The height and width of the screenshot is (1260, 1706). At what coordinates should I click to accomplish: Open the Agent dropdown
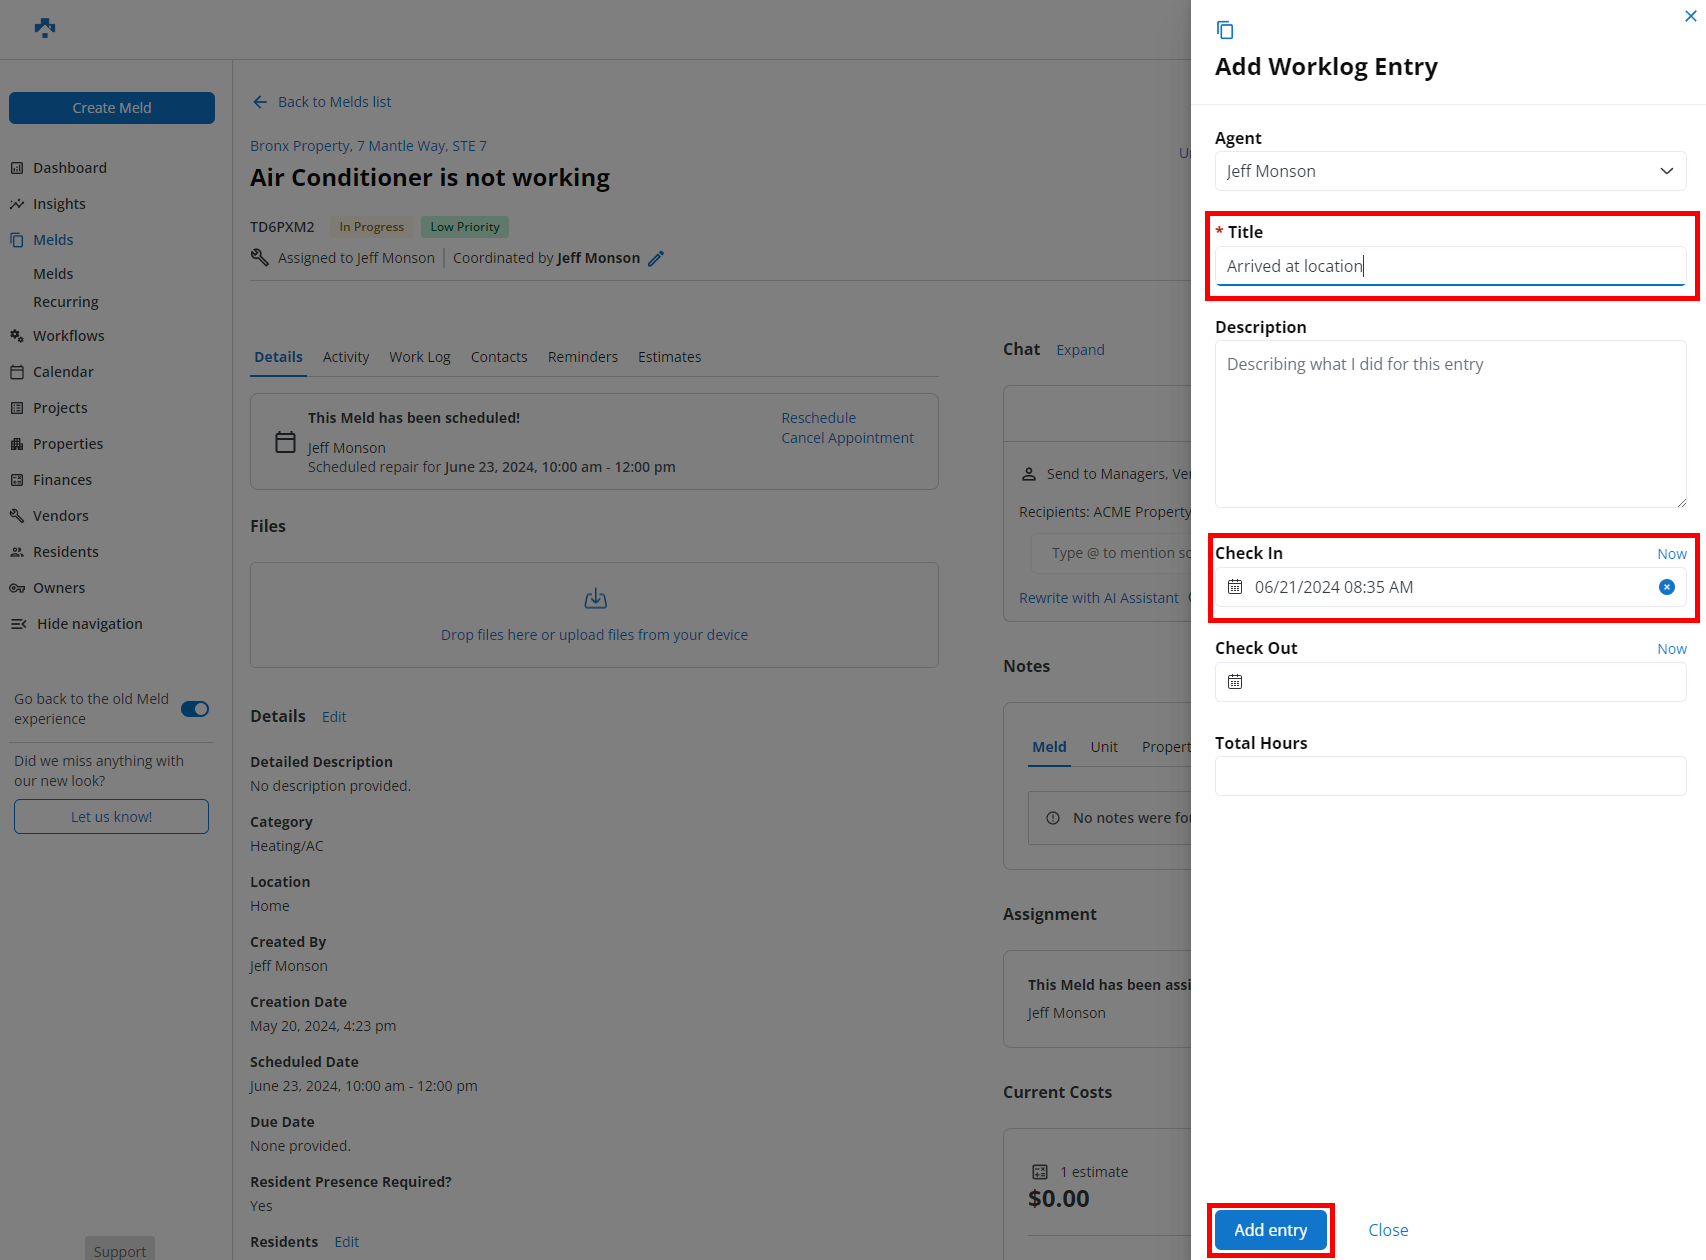1450,171
